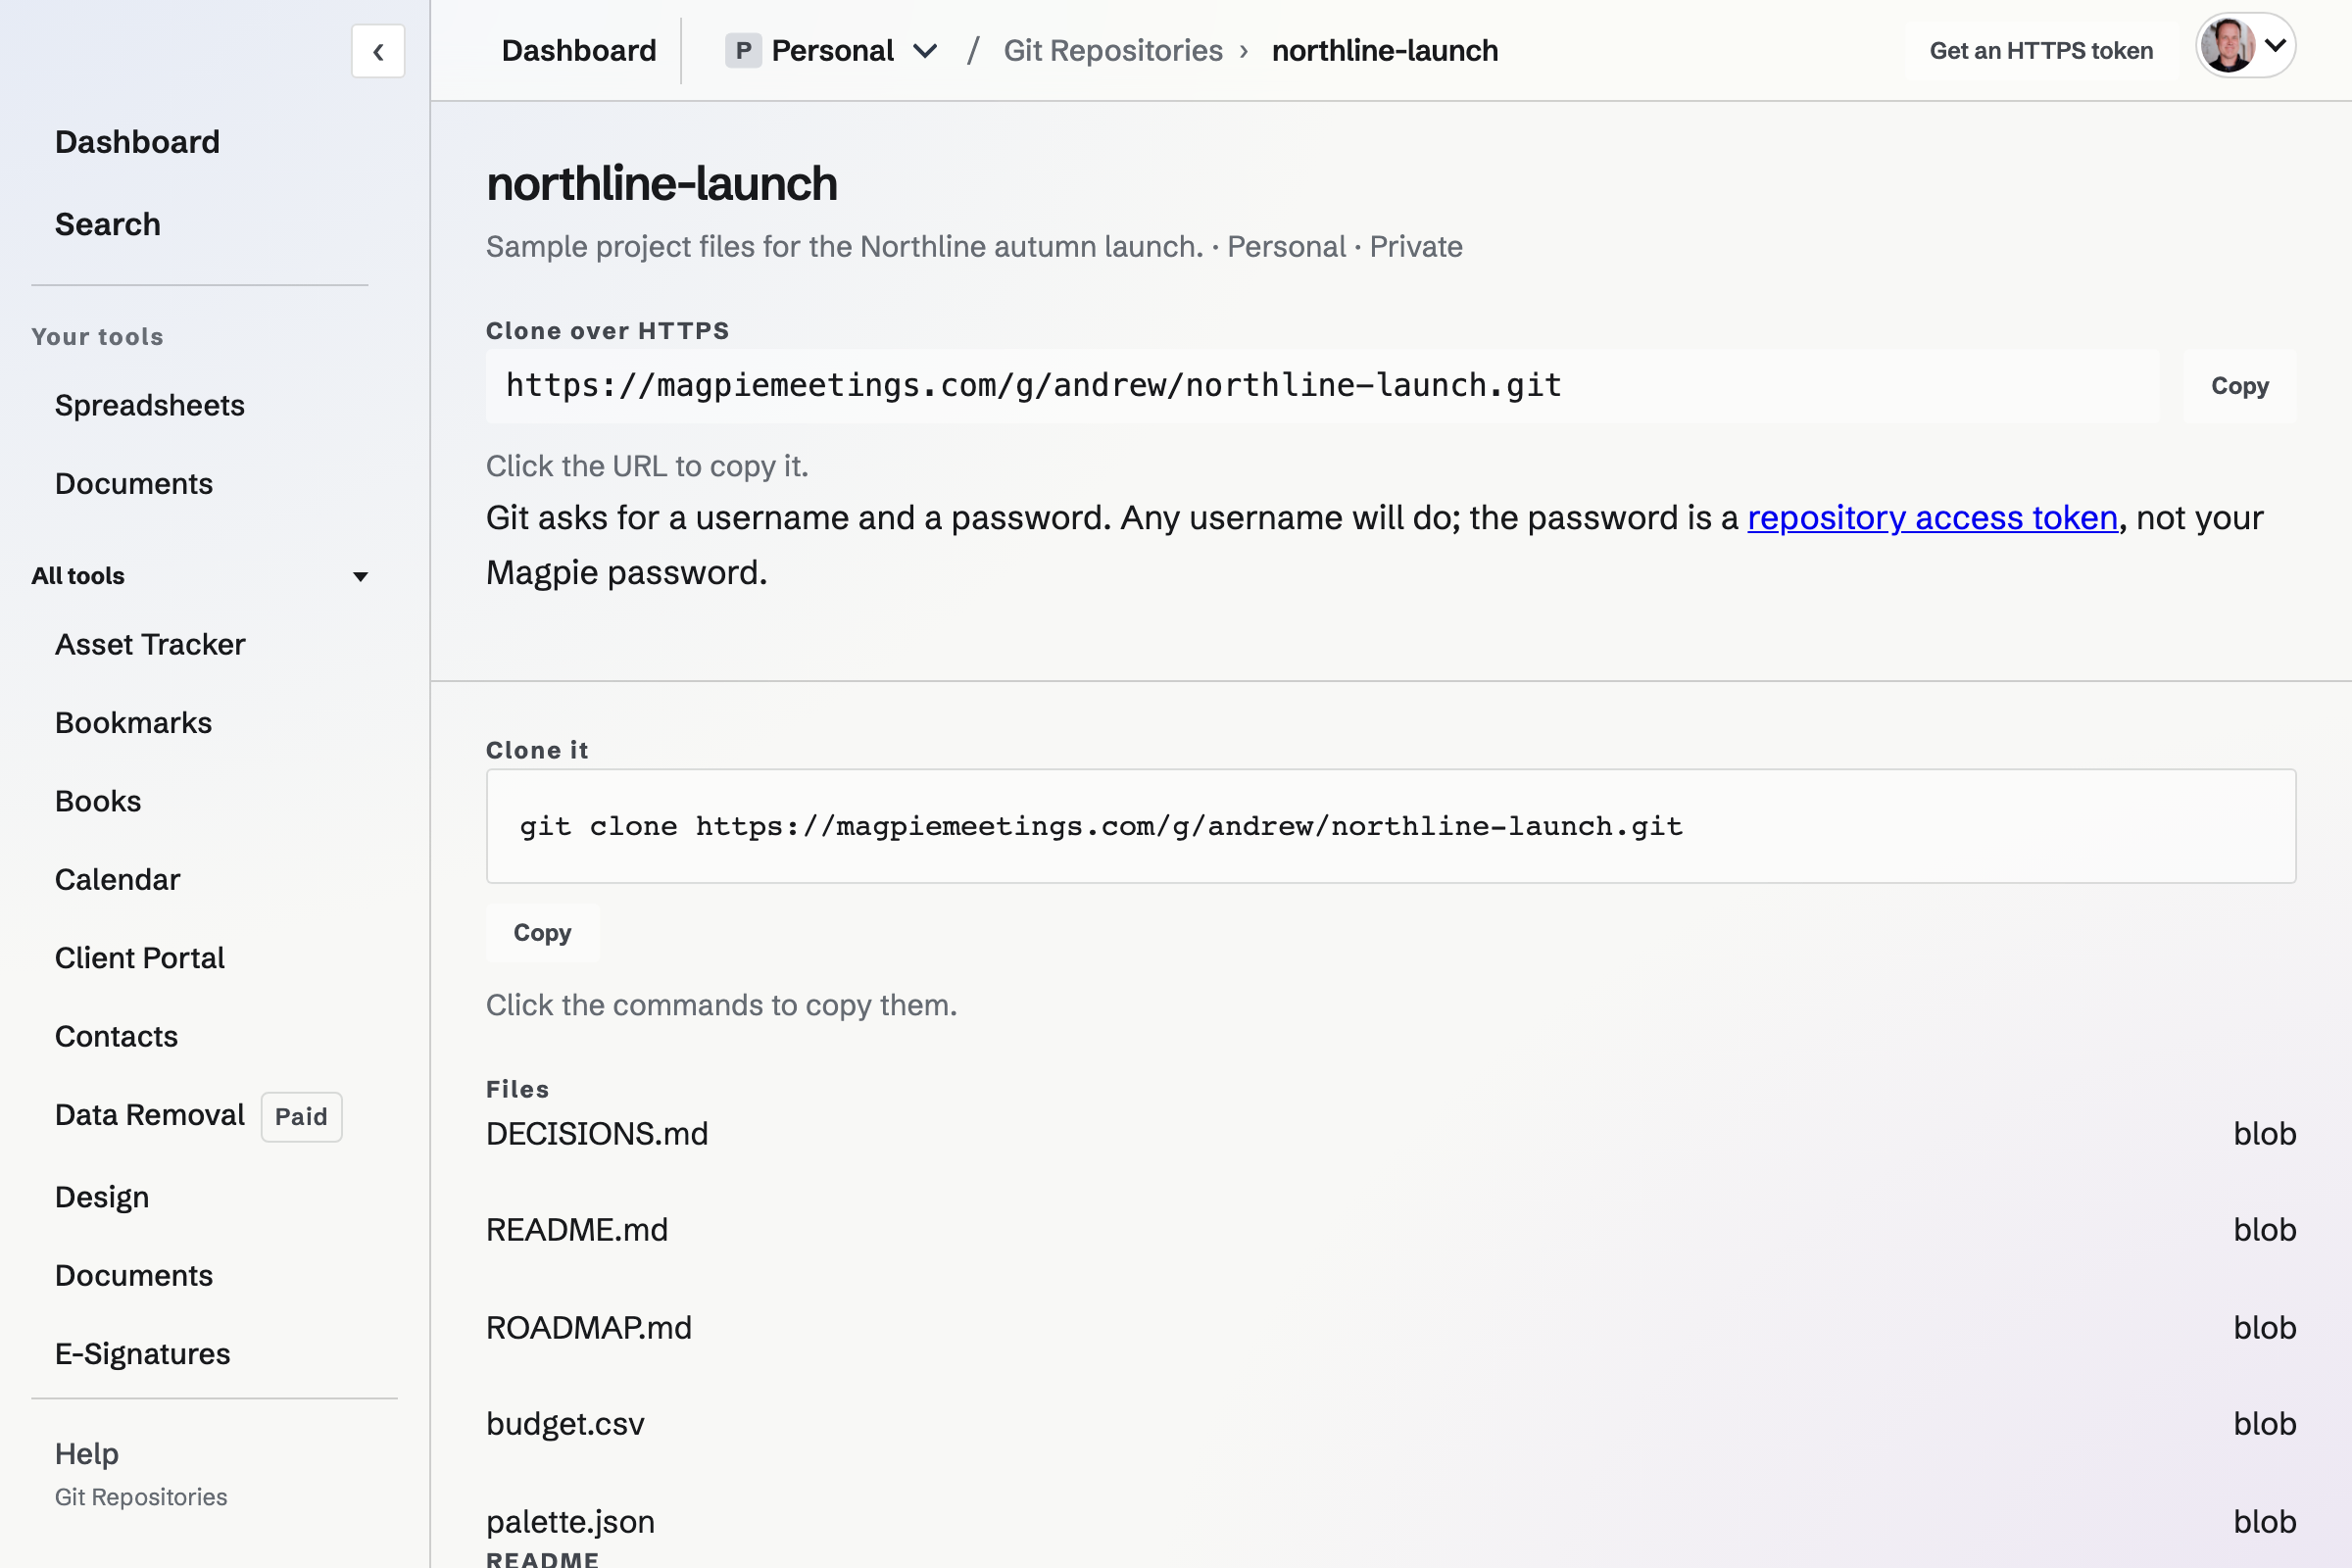Open Documents under All tools
This screenshot has height=1568, width=2352.
134,1276
